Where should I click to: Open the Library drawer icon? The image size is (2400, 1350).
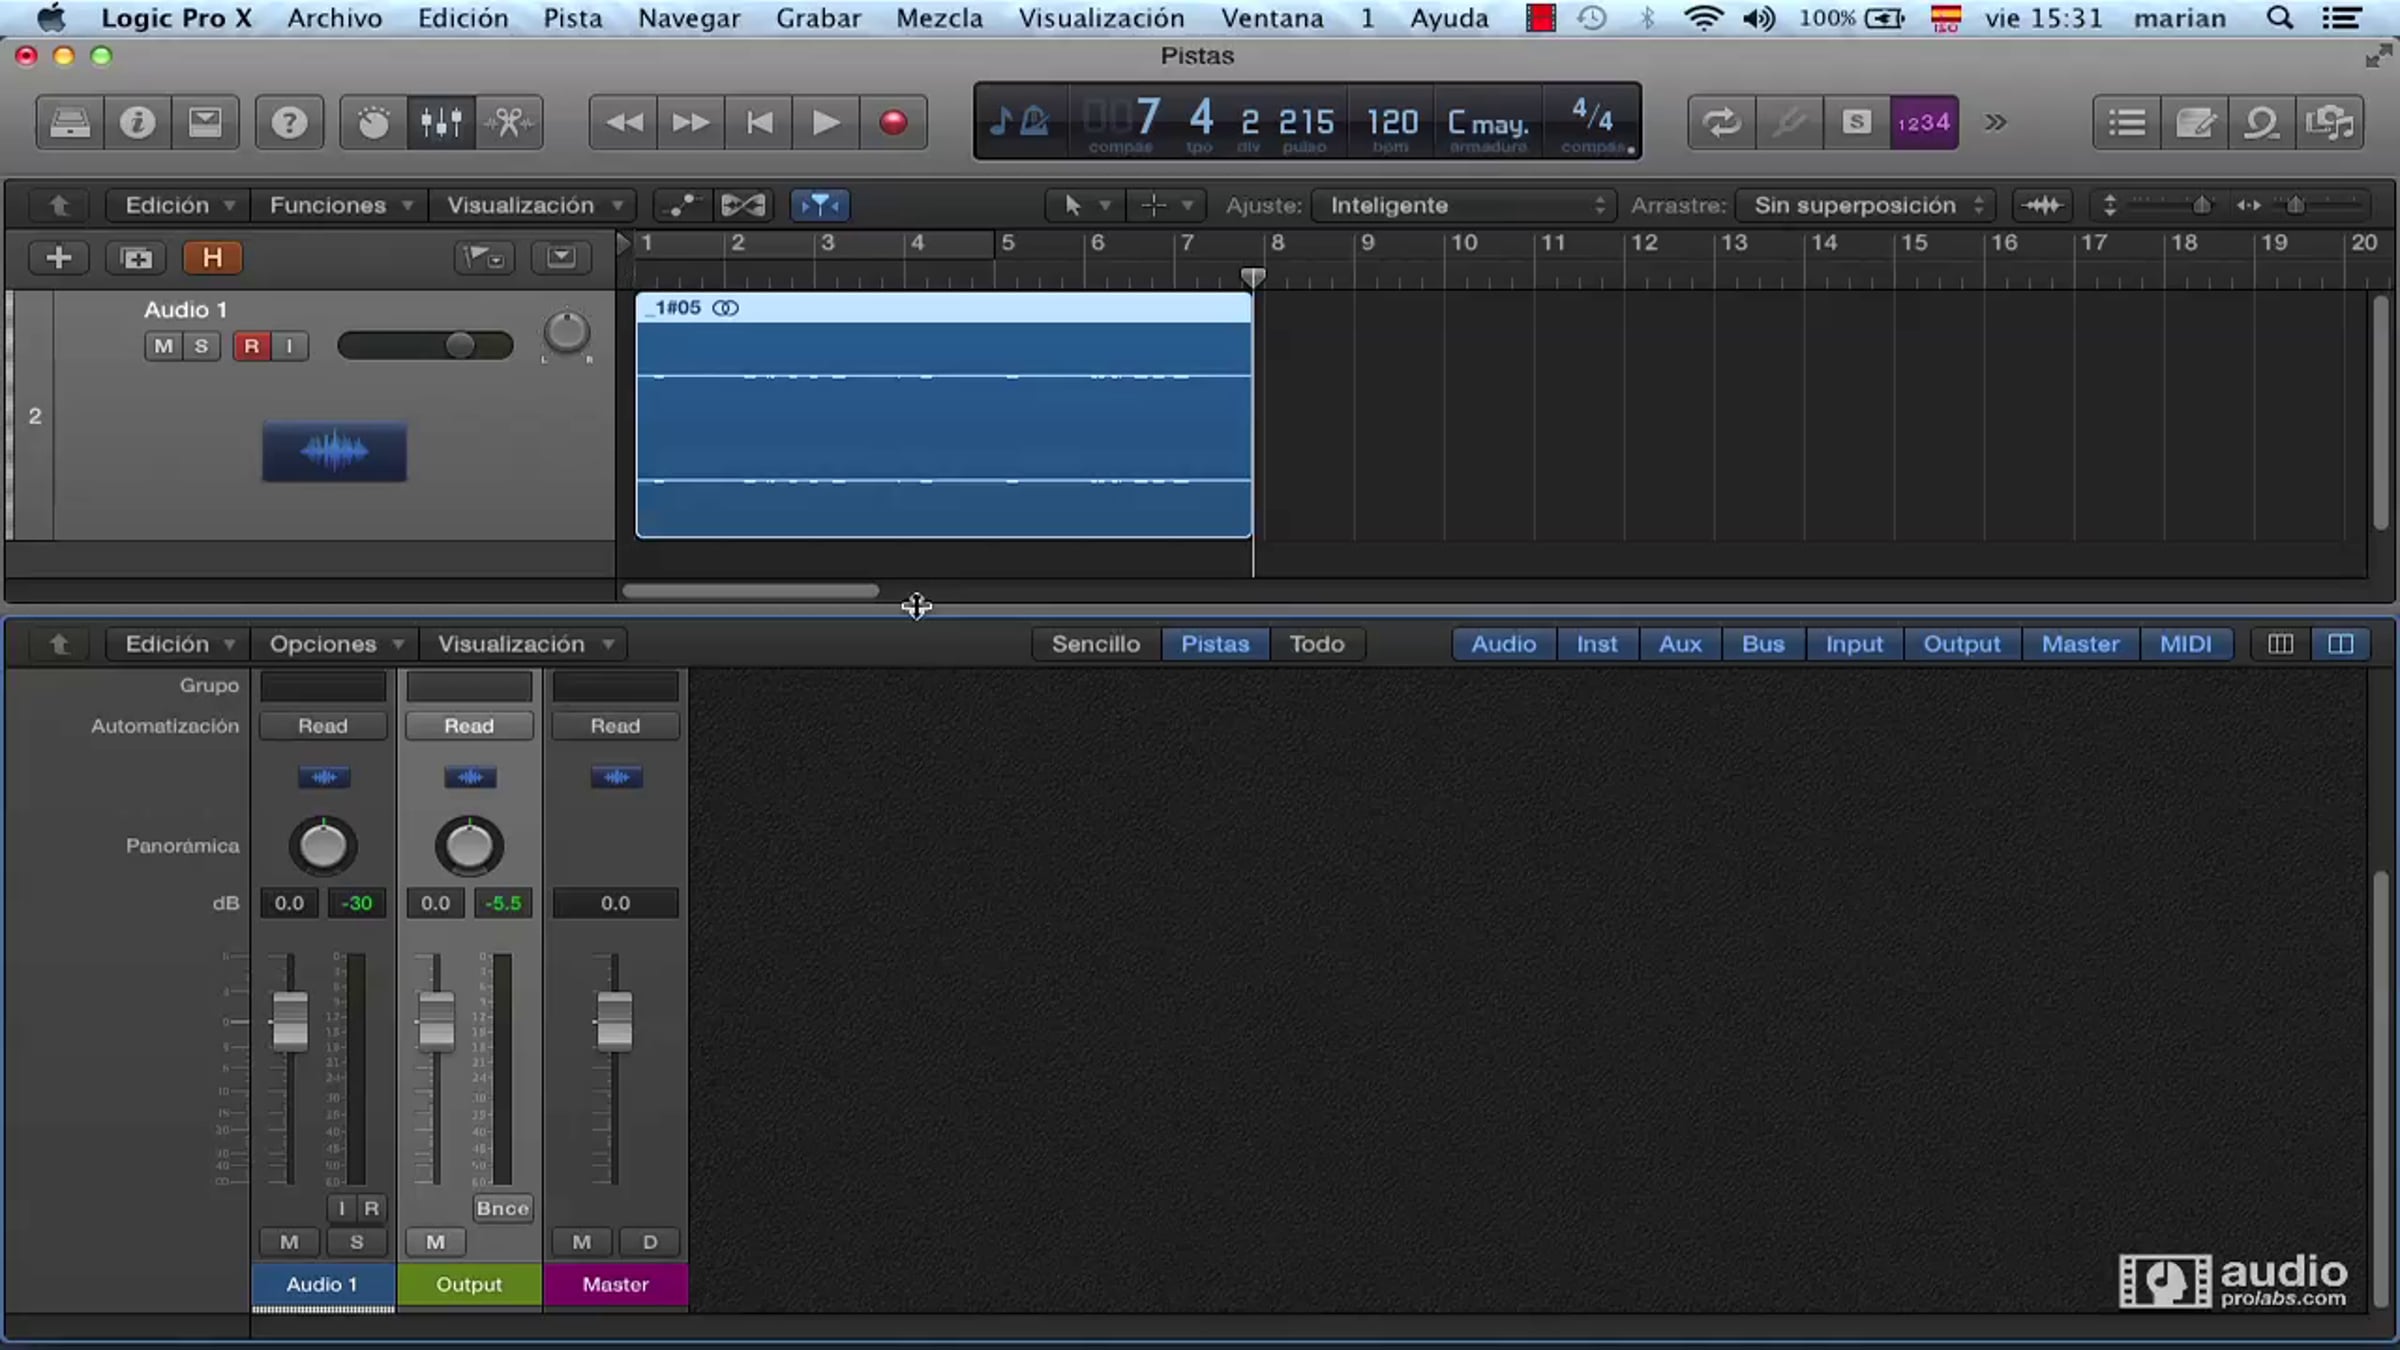pyautogui.click(x=70, y=122)
